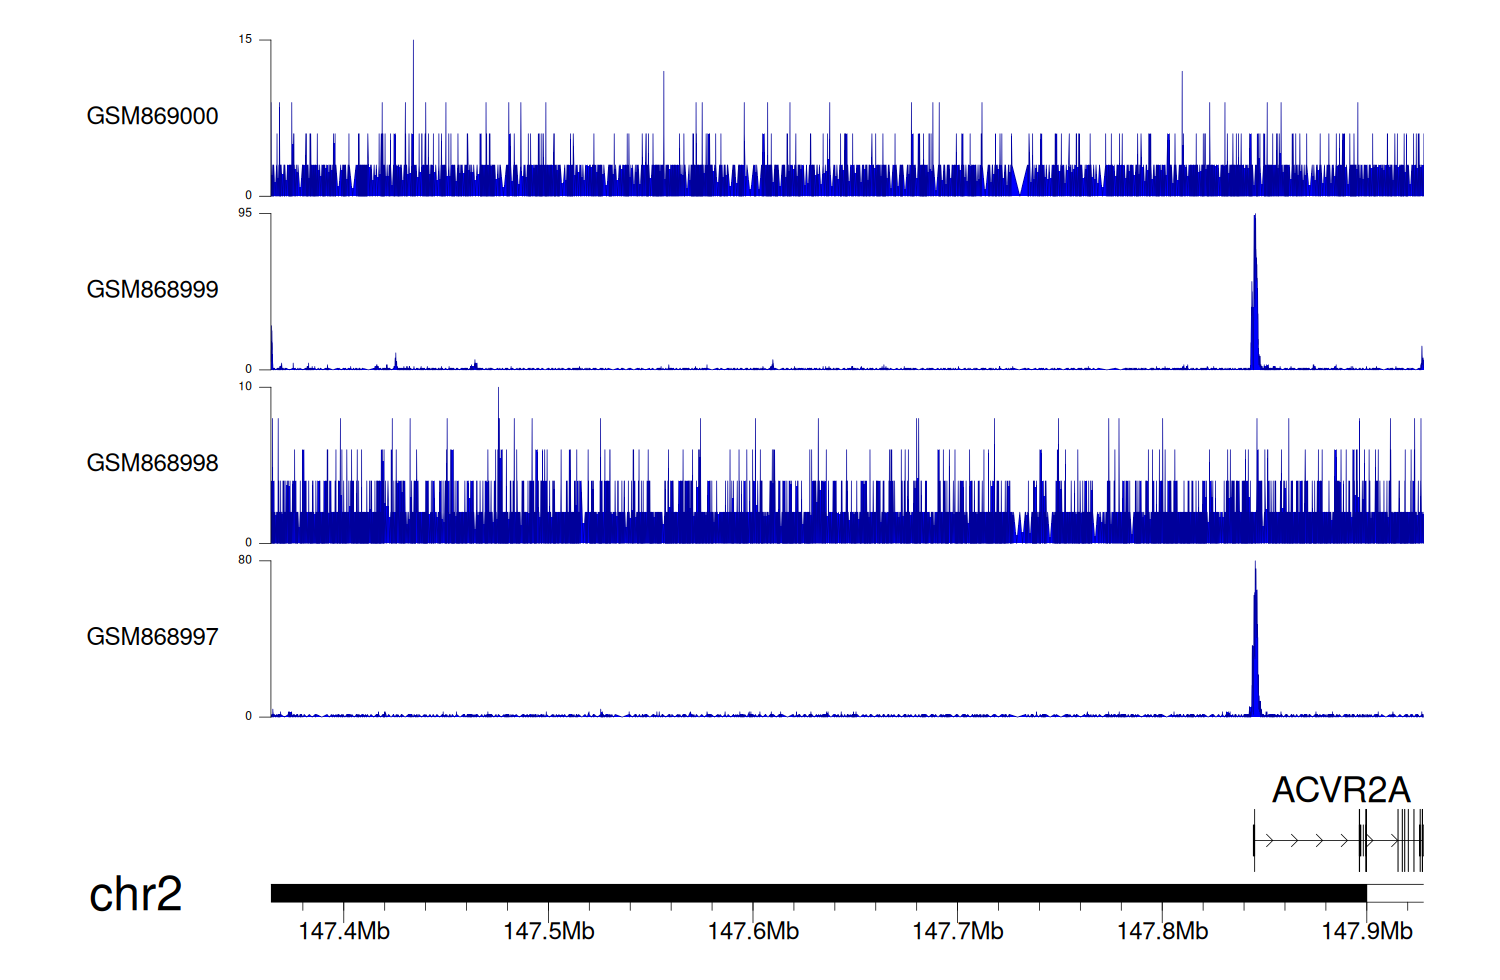Click the 147.4Mb axis tick label
1500x980 pixels.
pyautogui.click(x=344, y=931)
